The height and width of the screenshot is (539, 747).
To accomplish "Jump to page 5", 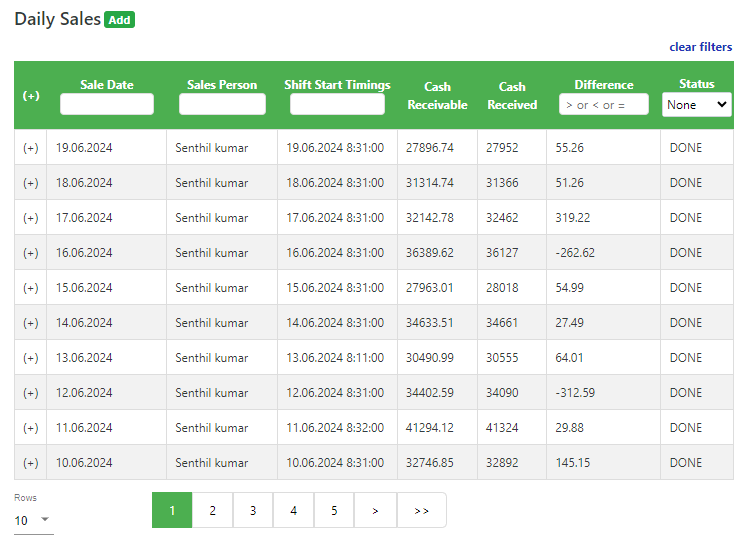I will [x=334, y=510].
